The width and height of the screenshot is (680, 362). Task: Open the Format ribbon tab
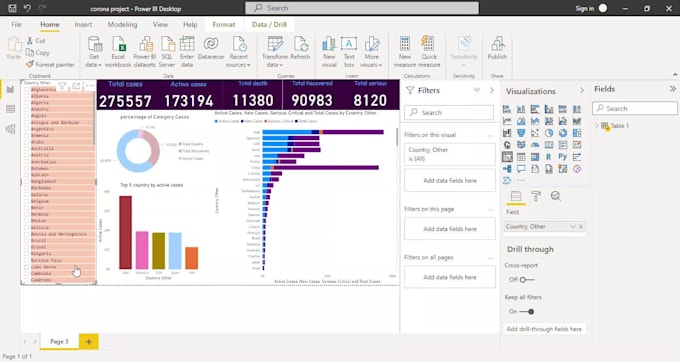[224, 25]
